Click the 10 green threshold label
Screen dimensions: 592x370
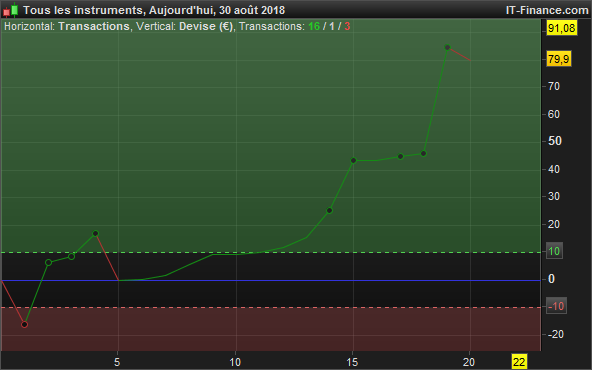[554, 251]
